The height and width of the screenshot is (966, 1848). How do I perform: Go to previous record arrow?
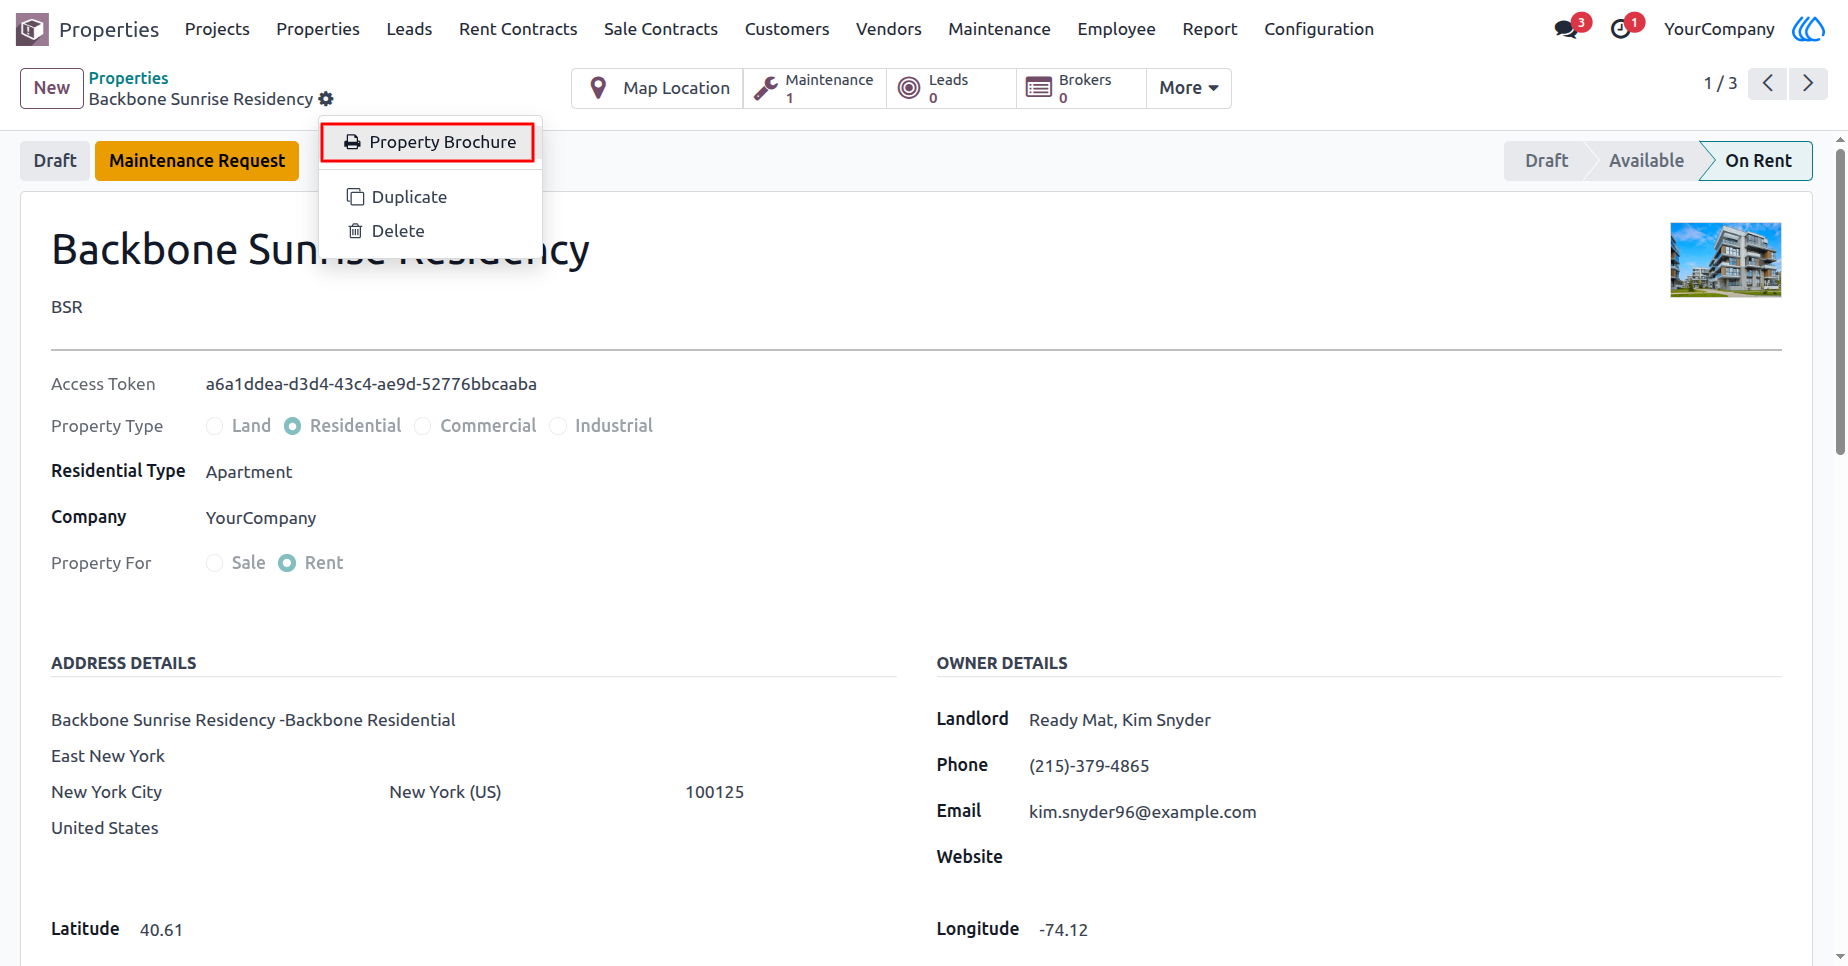click(1768, 83)
